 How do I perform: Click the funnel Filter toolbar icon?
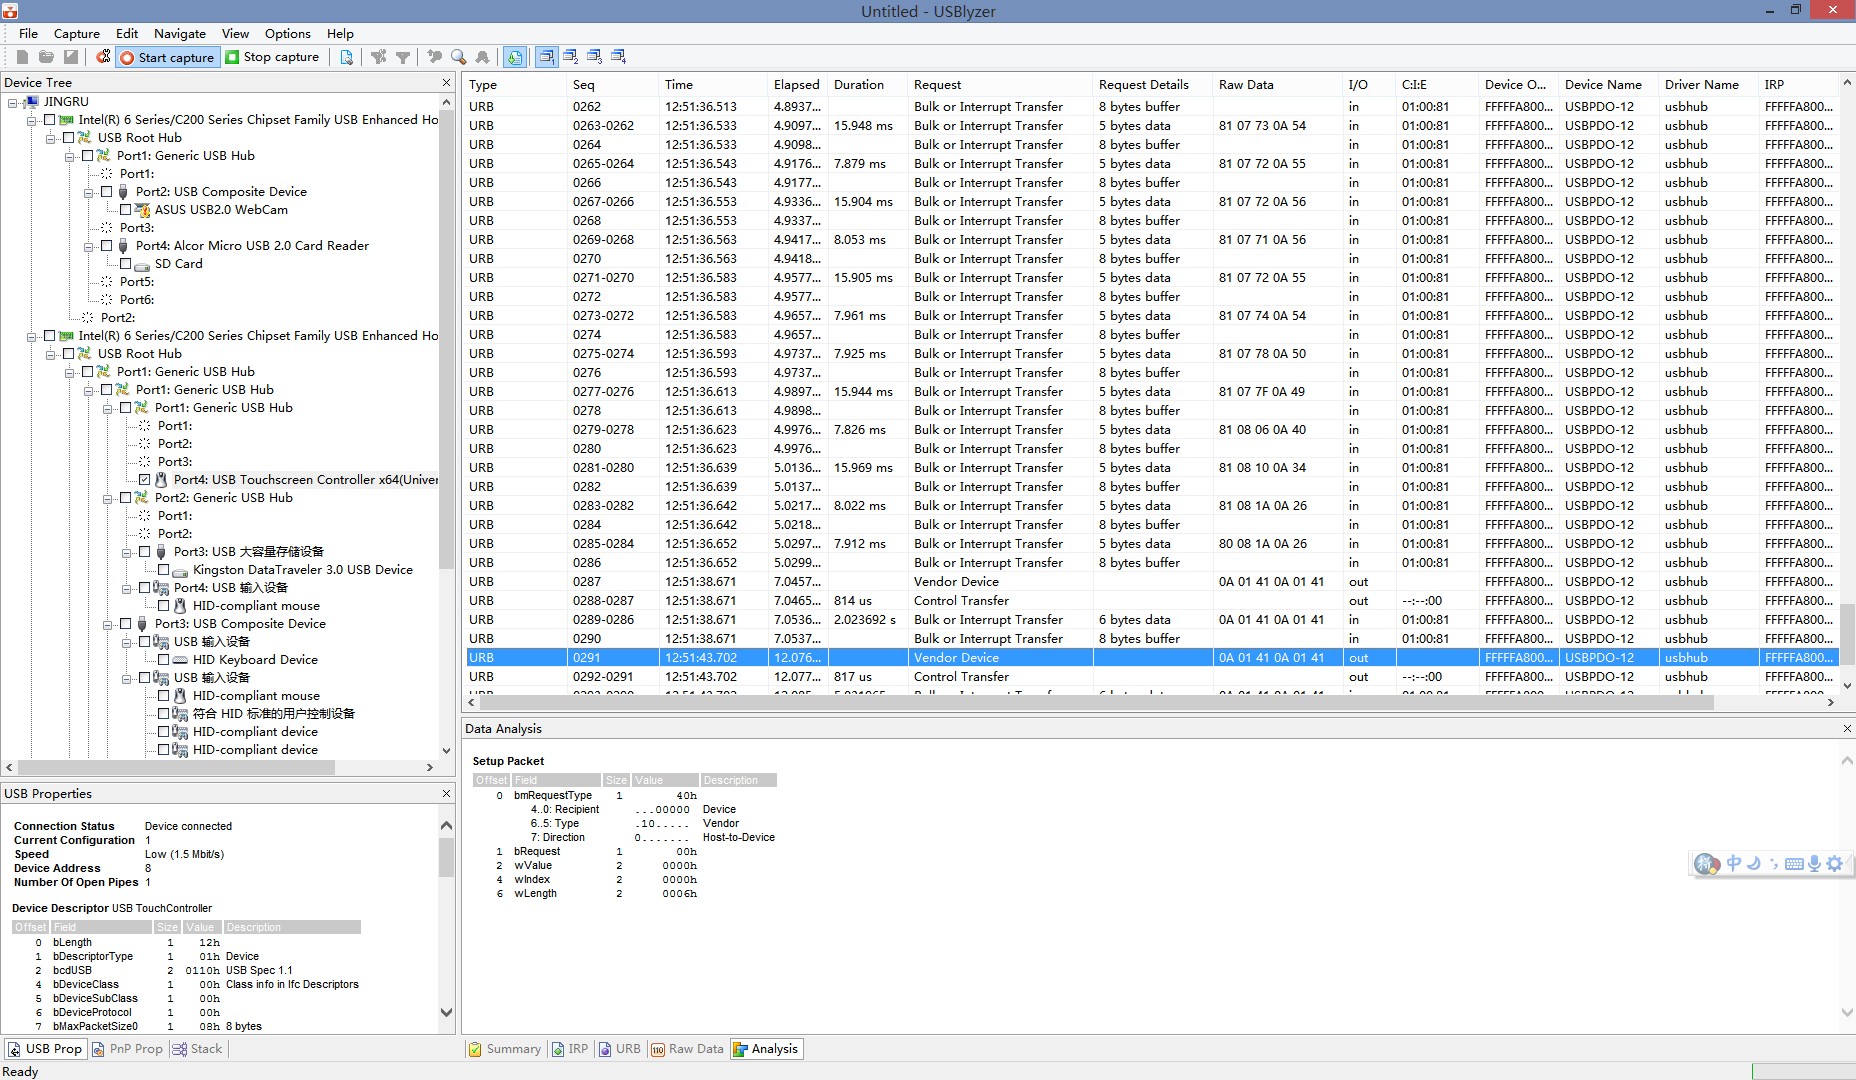tap(403, 57)
